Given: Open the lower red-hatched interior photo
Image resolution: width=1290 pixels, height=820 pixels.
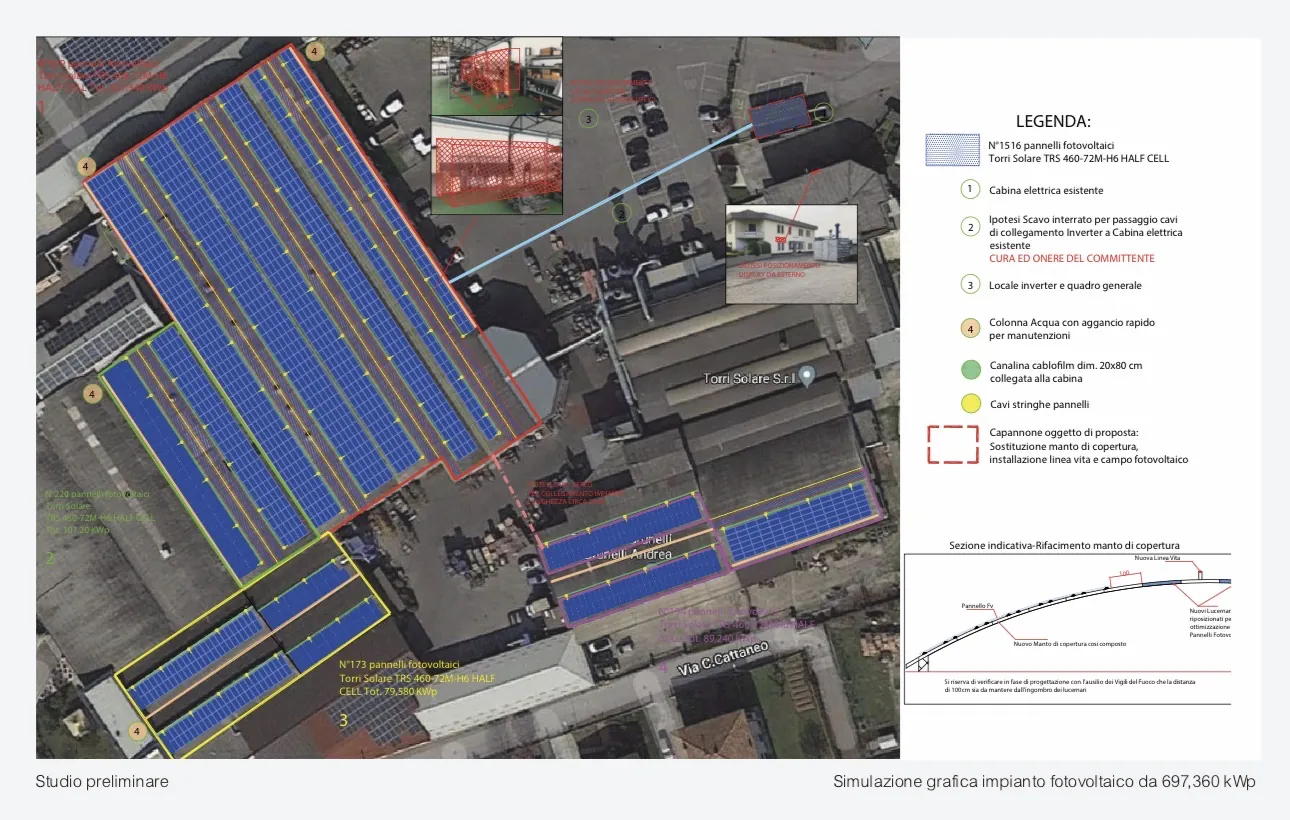Looking at the screenshot, I should [x=496, y=165].
